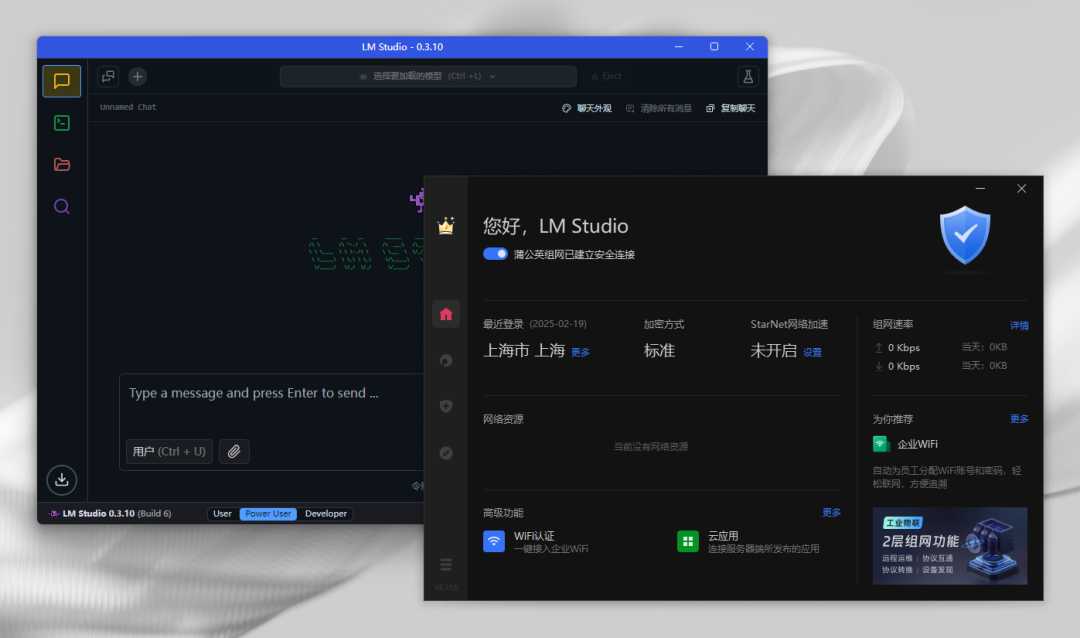Close the VPN window

point(1021,188)
